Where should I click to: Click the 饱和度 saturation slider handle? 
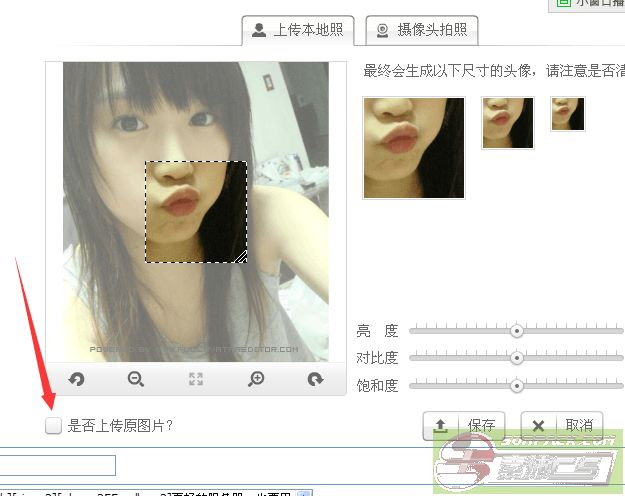517,384
